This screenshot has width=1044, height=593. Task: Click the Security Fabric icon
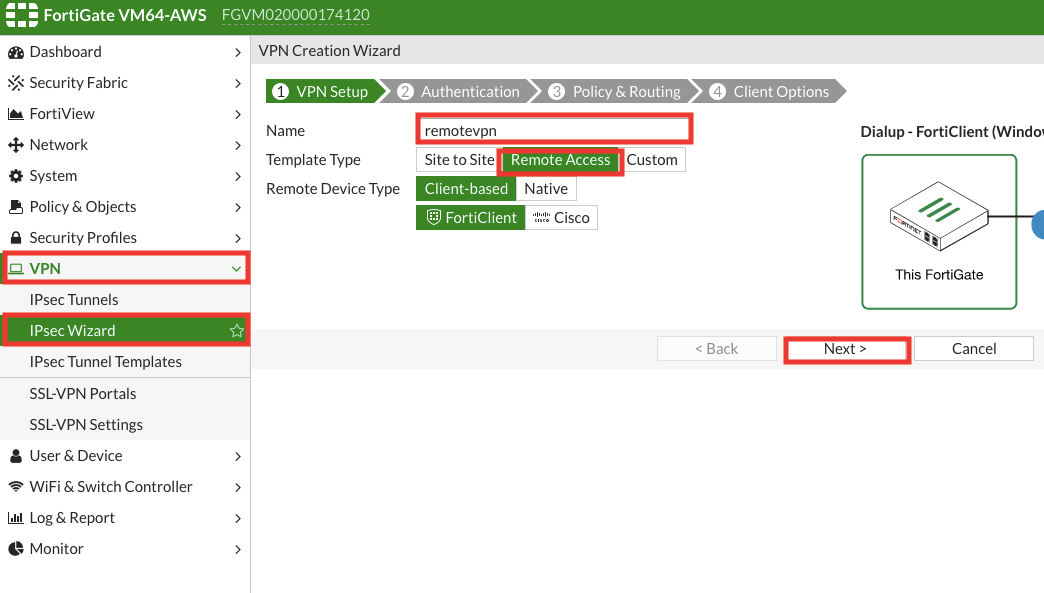point(15,83)
